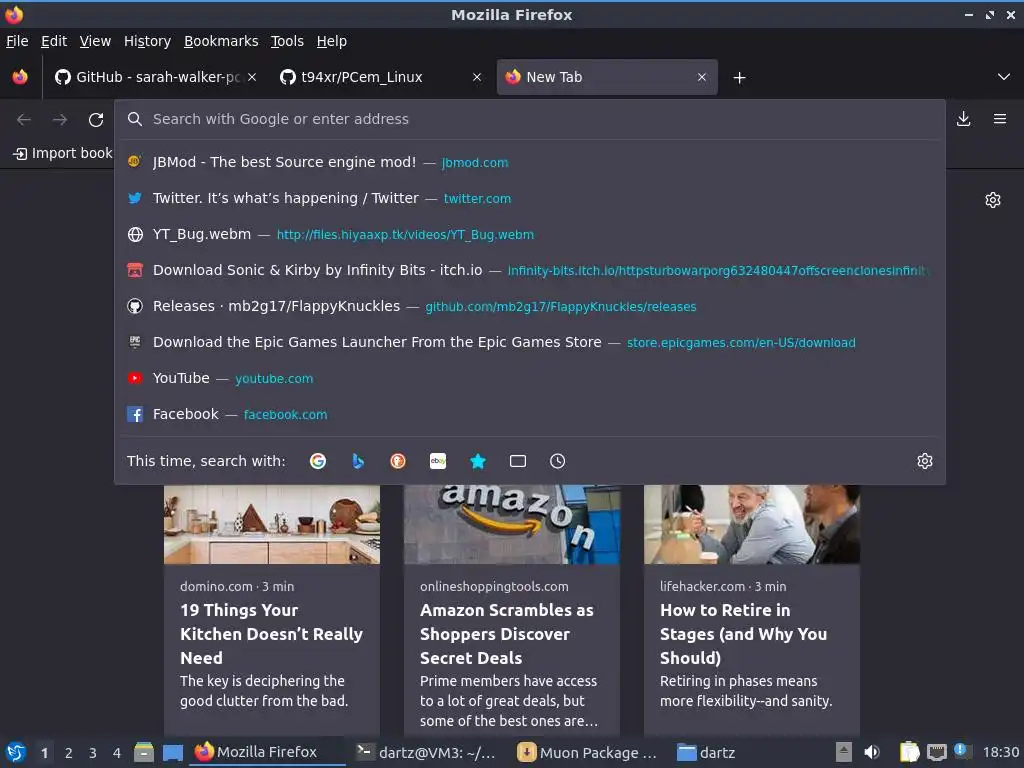
Task: Open dartz file manager taskbar entry
Action: (x=707, y=752)
